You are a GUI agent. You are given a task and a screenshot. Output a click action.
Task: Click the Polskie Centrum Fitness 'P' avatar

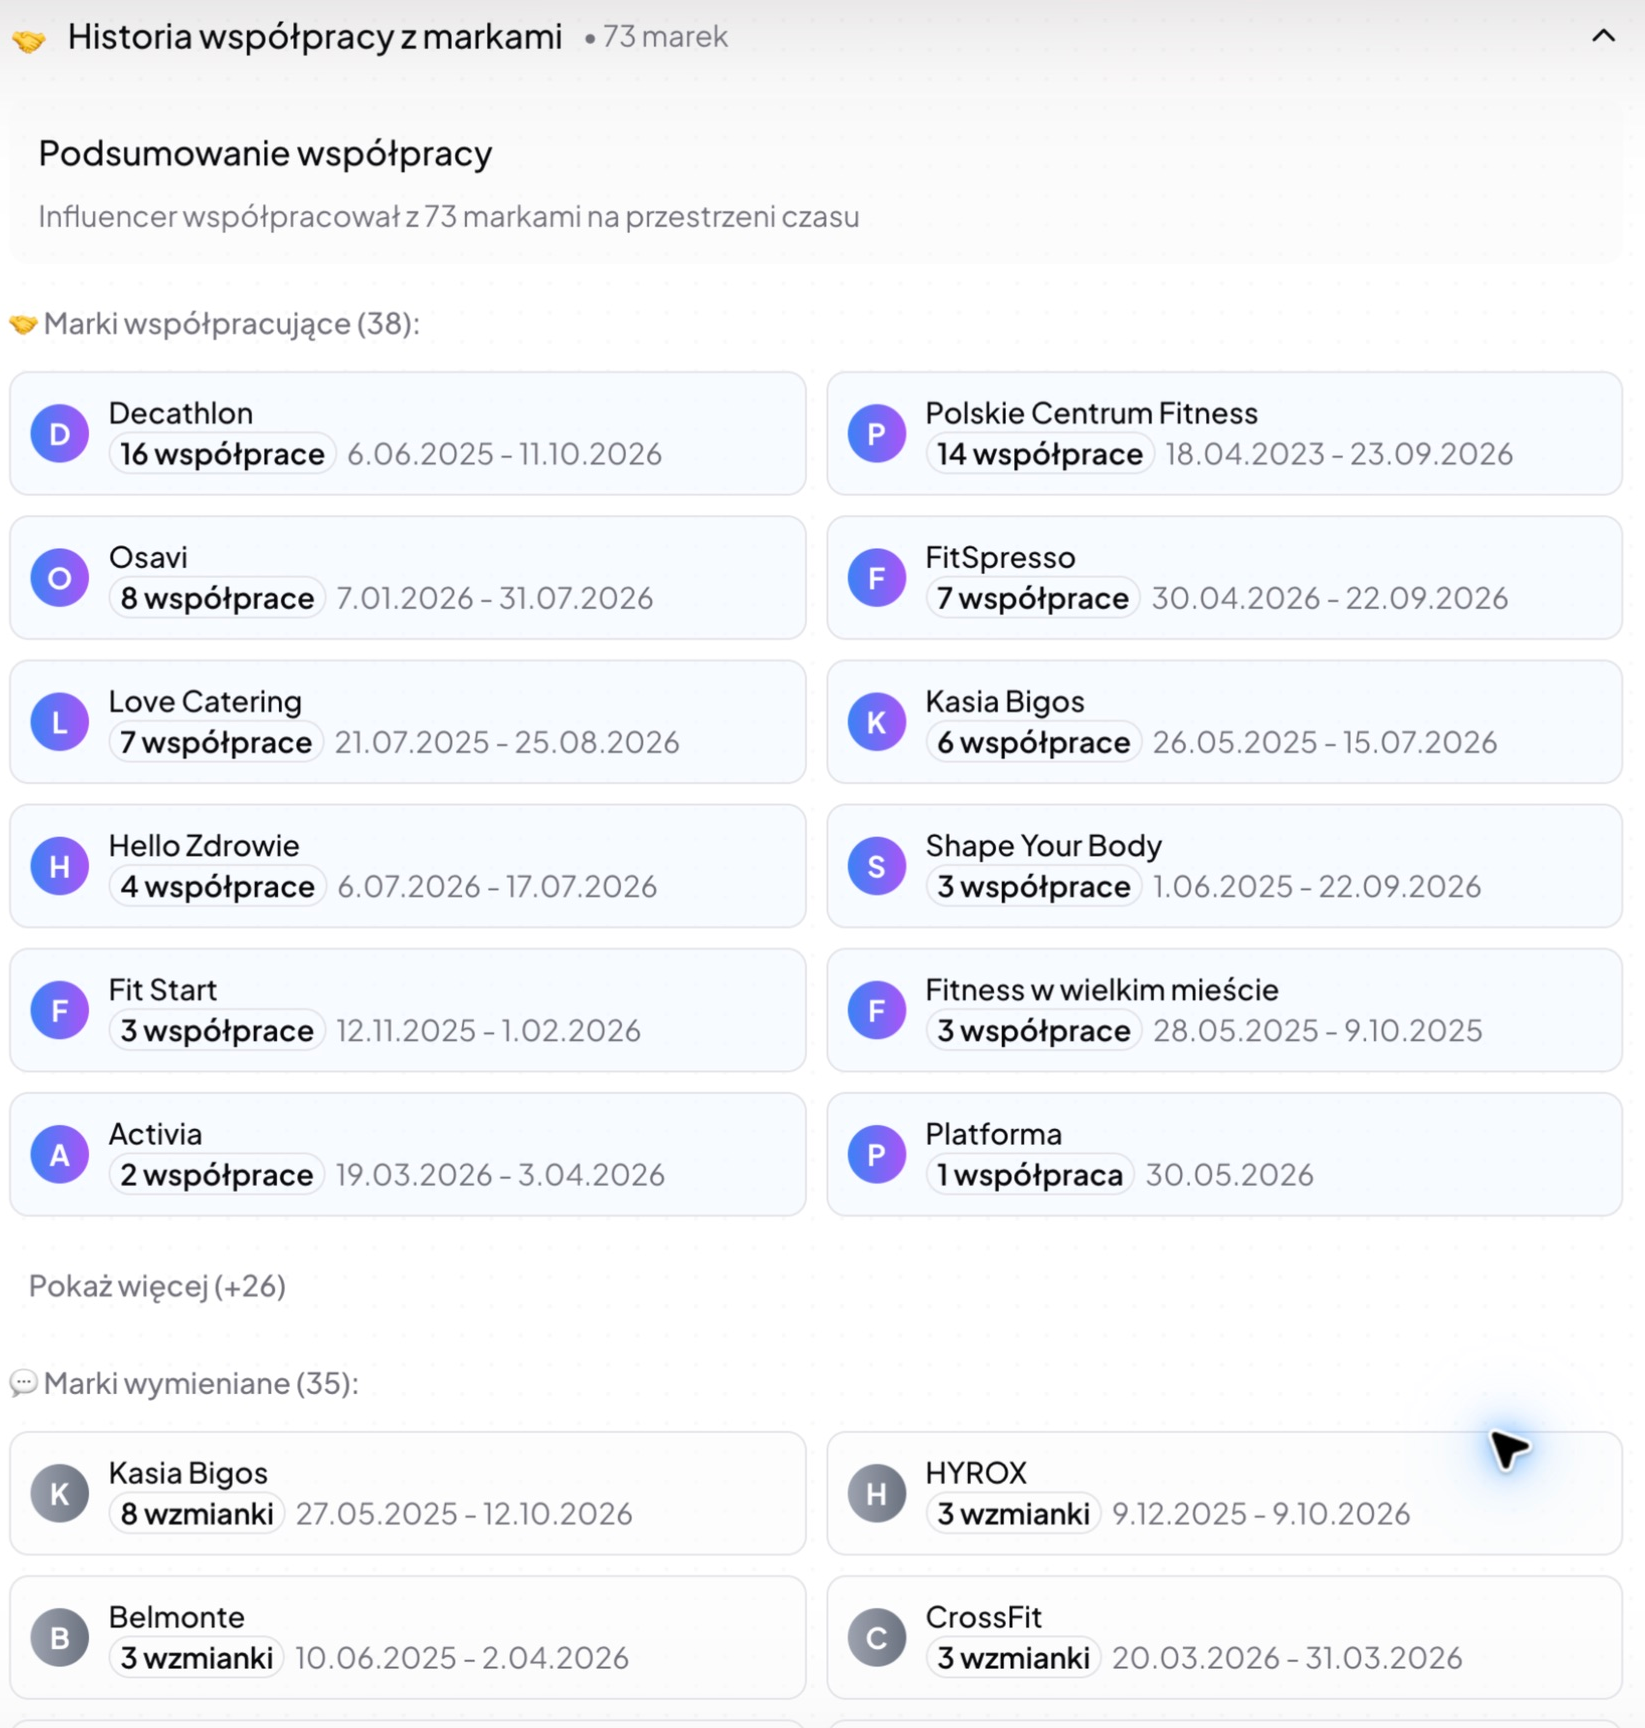[876, 433]
